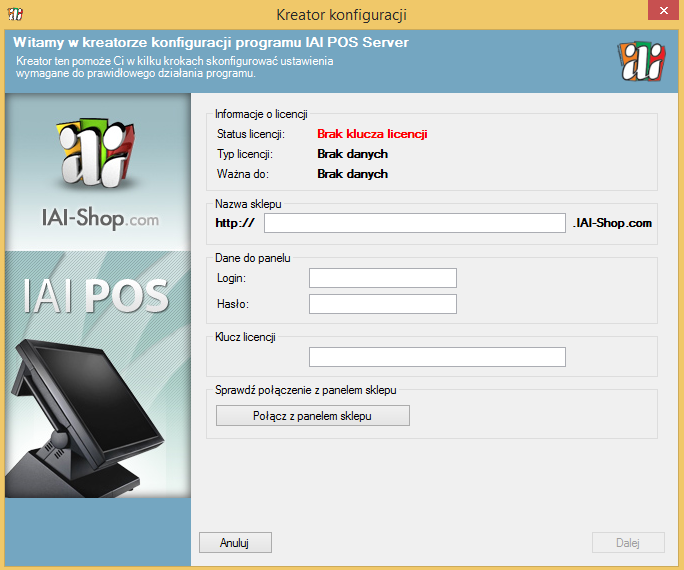Click the red Brak klucza licencji status

point(373,134)
